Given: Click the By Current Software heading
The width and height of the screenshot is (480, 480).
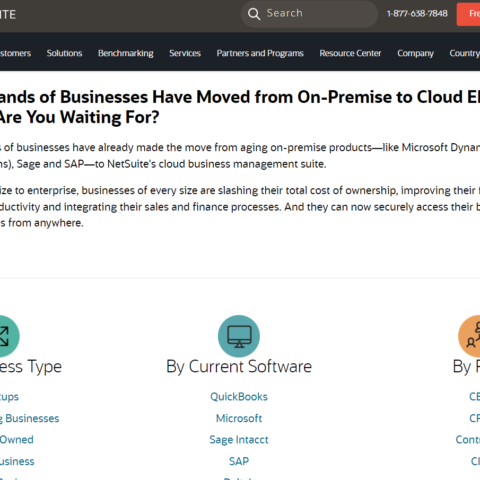Looking at the screenshot, I should (239, 367).
